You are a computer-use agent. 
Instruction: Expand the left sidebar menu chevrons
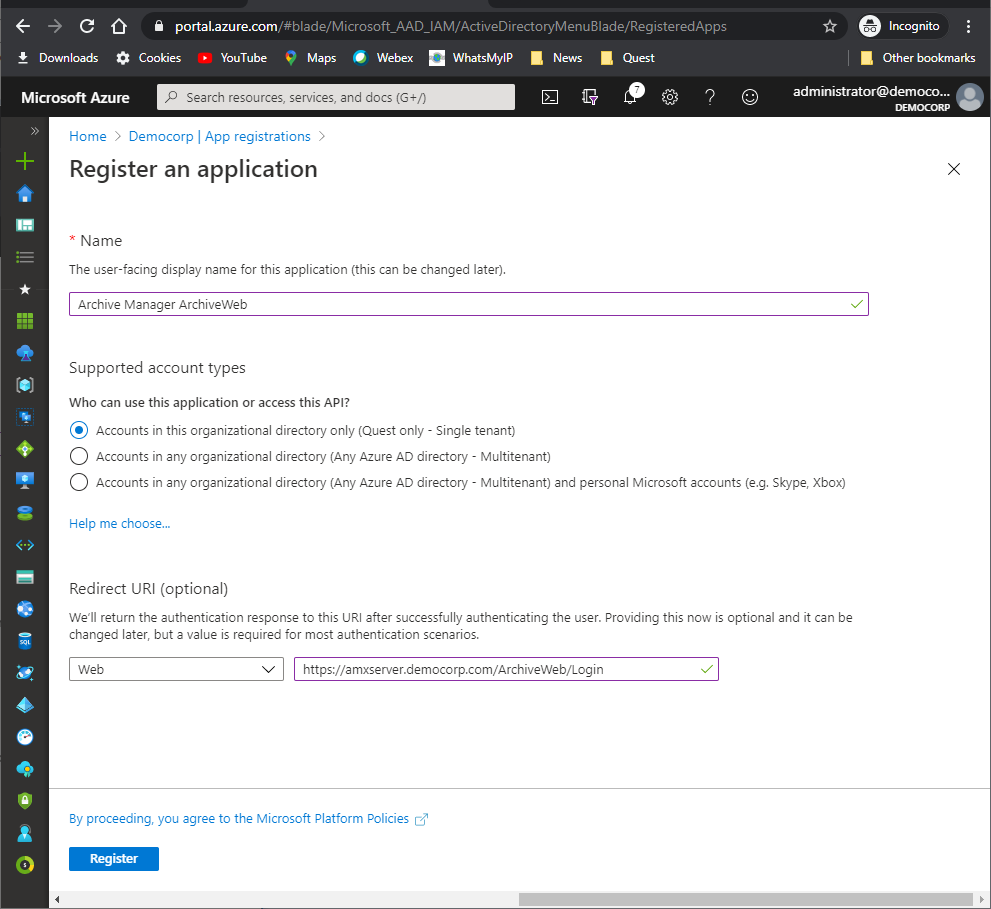[x=34, y=131]
